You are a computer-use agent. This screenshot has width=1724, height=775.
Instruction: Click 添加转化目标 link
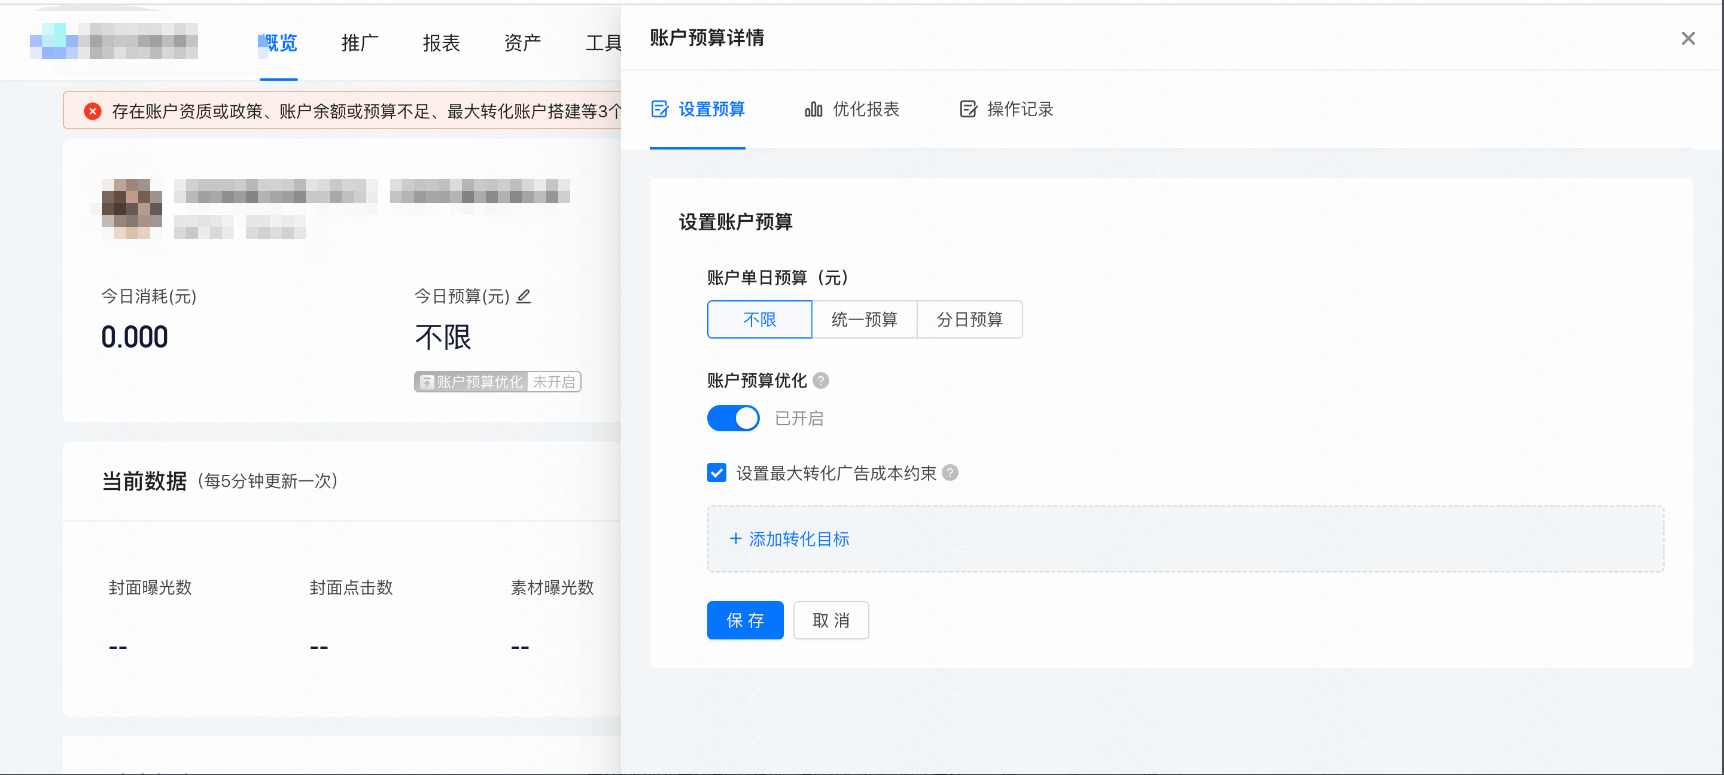[x=789, y=539]
